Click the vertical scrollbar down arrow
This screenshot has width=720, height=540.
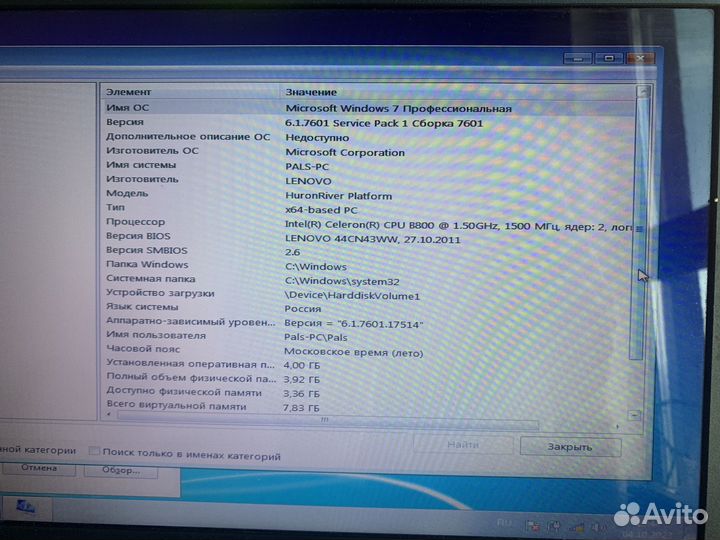pyautogui.click(x=634, y=415)
